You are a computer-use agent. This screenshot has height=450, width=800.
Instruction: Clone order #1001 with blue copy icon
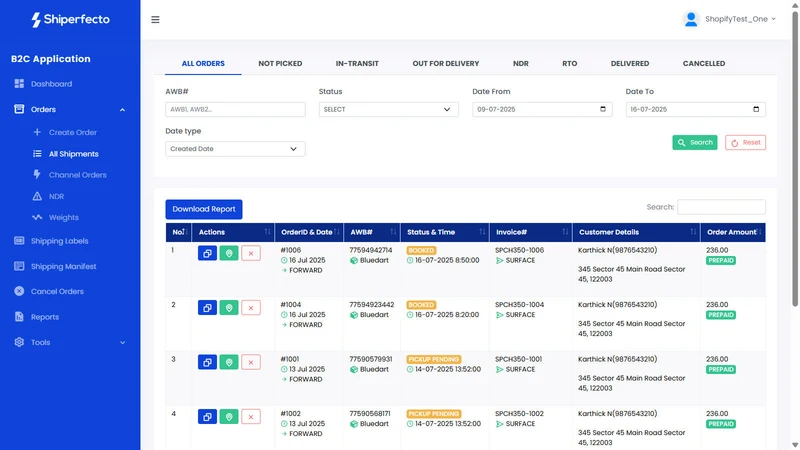coord(207,362)
